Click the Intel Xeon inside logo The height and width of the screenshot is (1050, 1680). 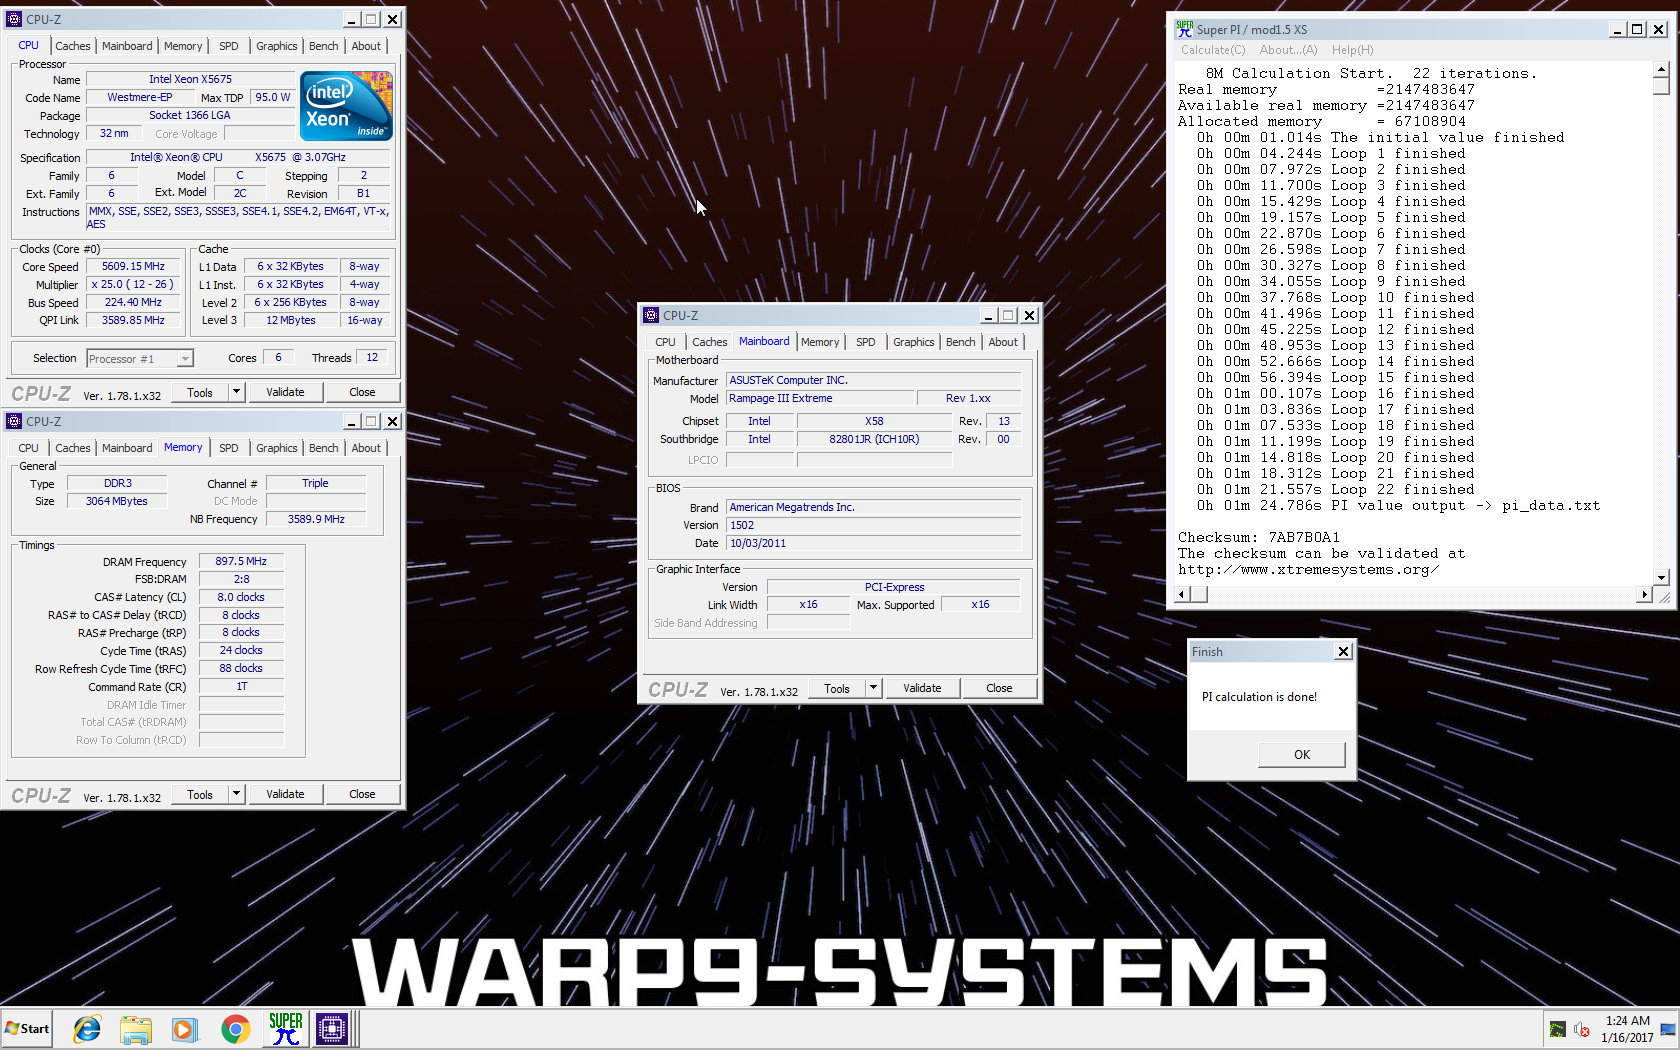tap(346, 105)
